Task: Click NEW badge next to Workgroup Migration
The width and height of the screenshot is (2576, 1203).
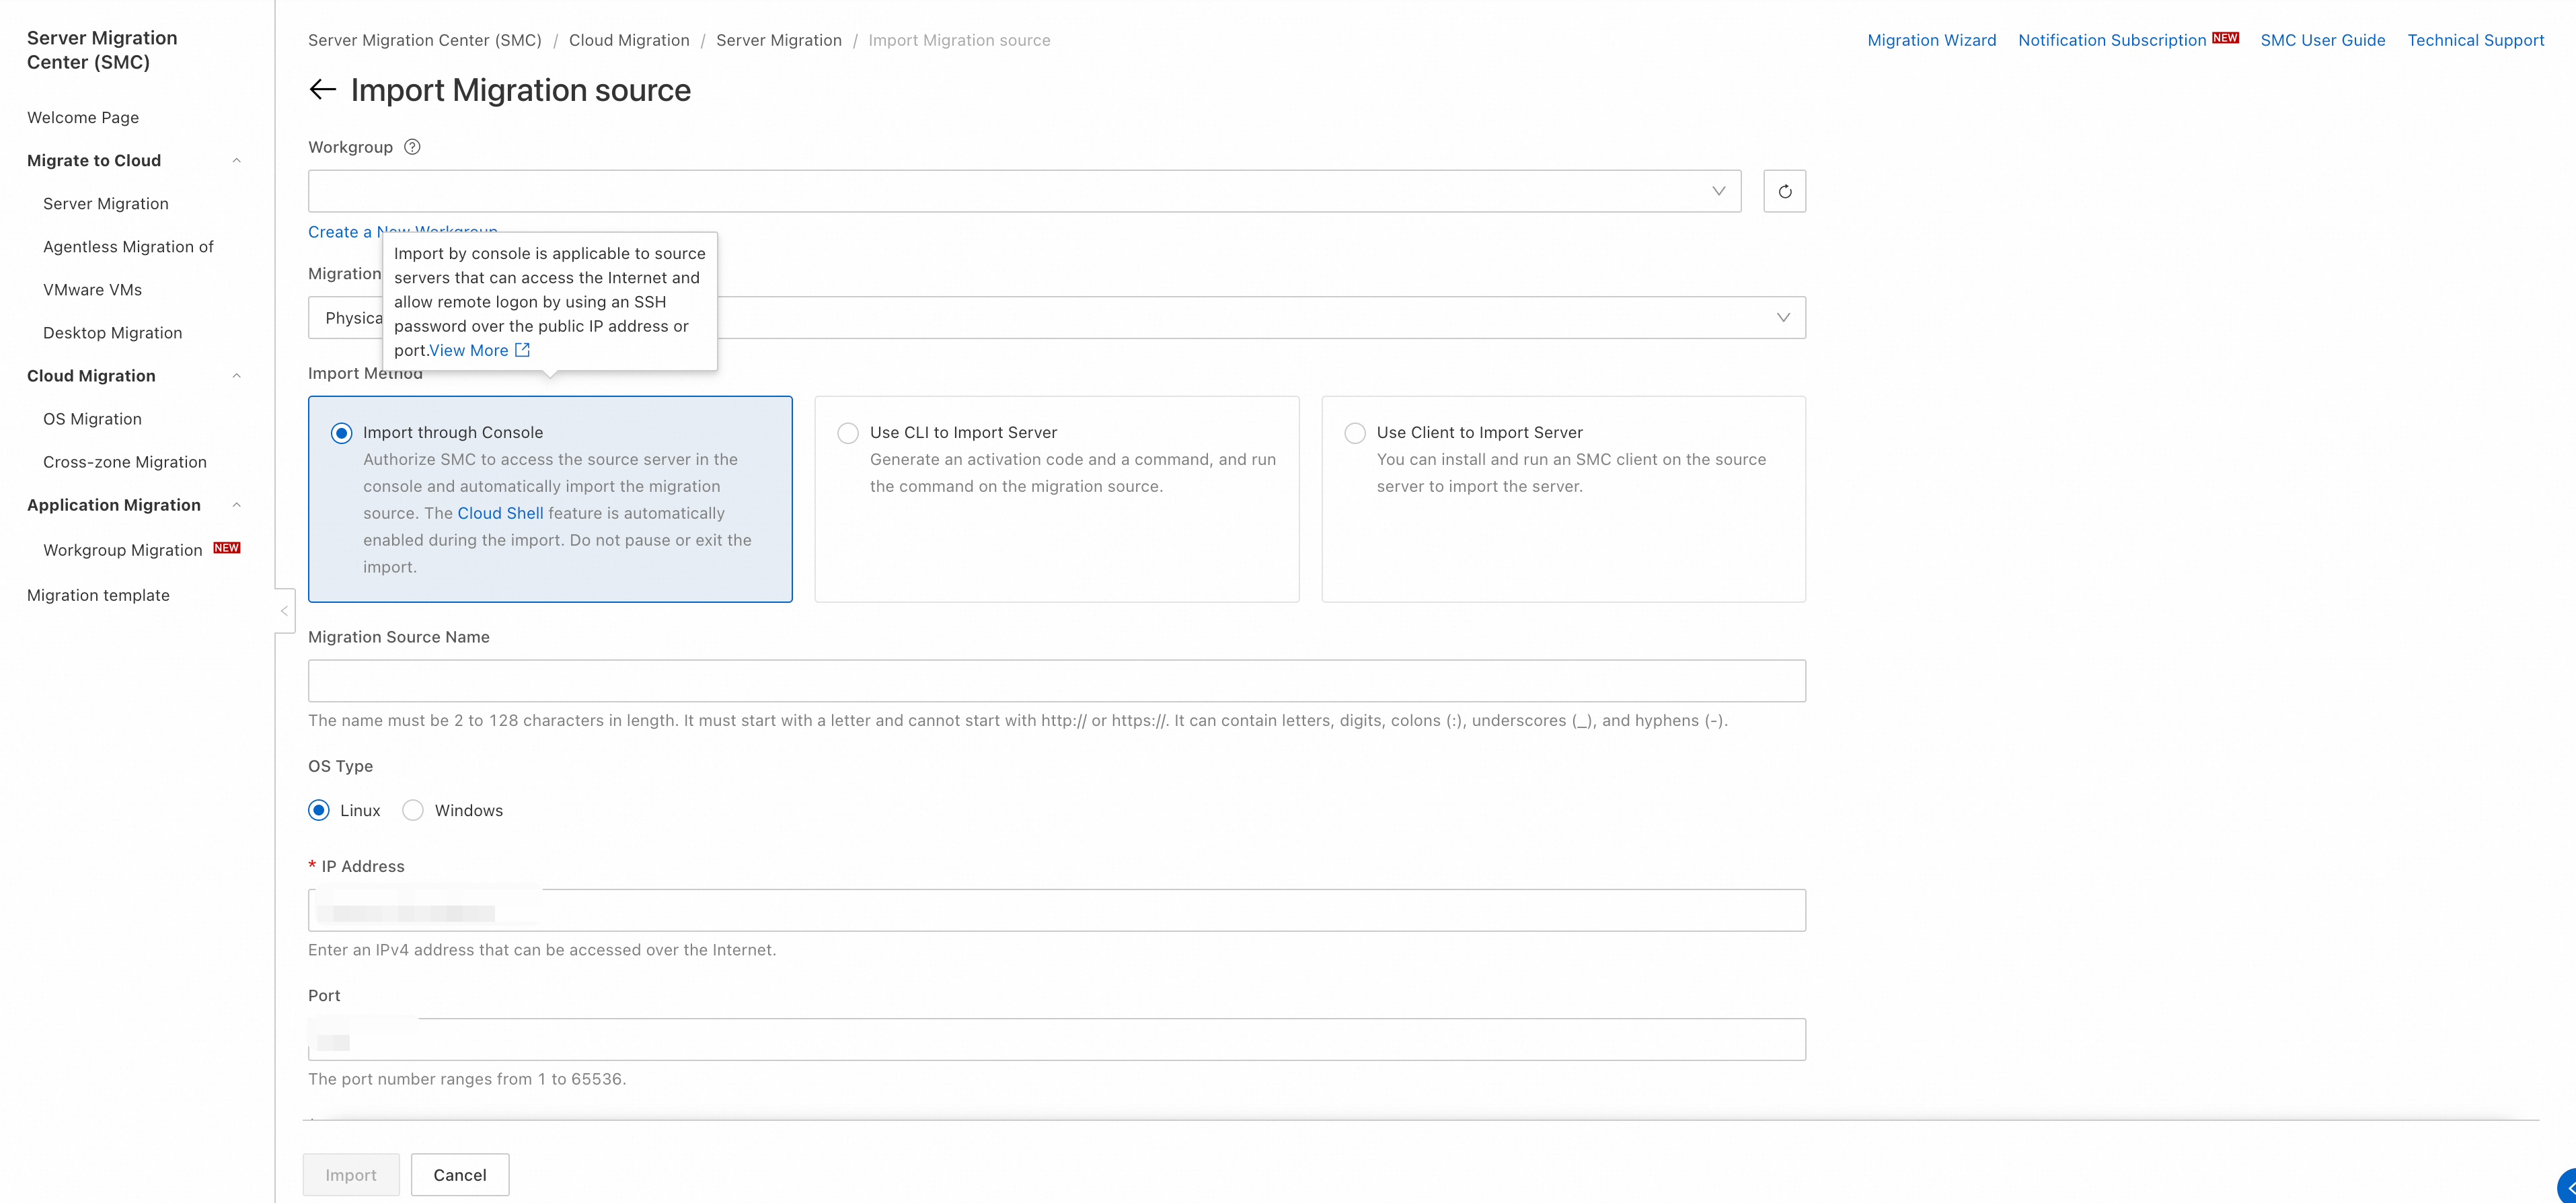Action: pyautogui.click(x=227, y=548)
